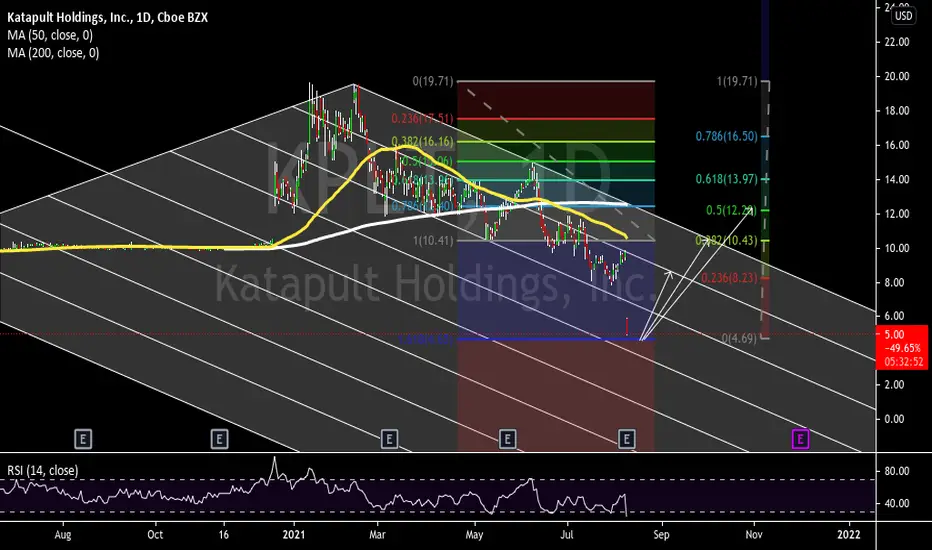This screenshot has height=550, width=932.
Task: Click 18.00 on the price axis
Action: pos(897,111)
